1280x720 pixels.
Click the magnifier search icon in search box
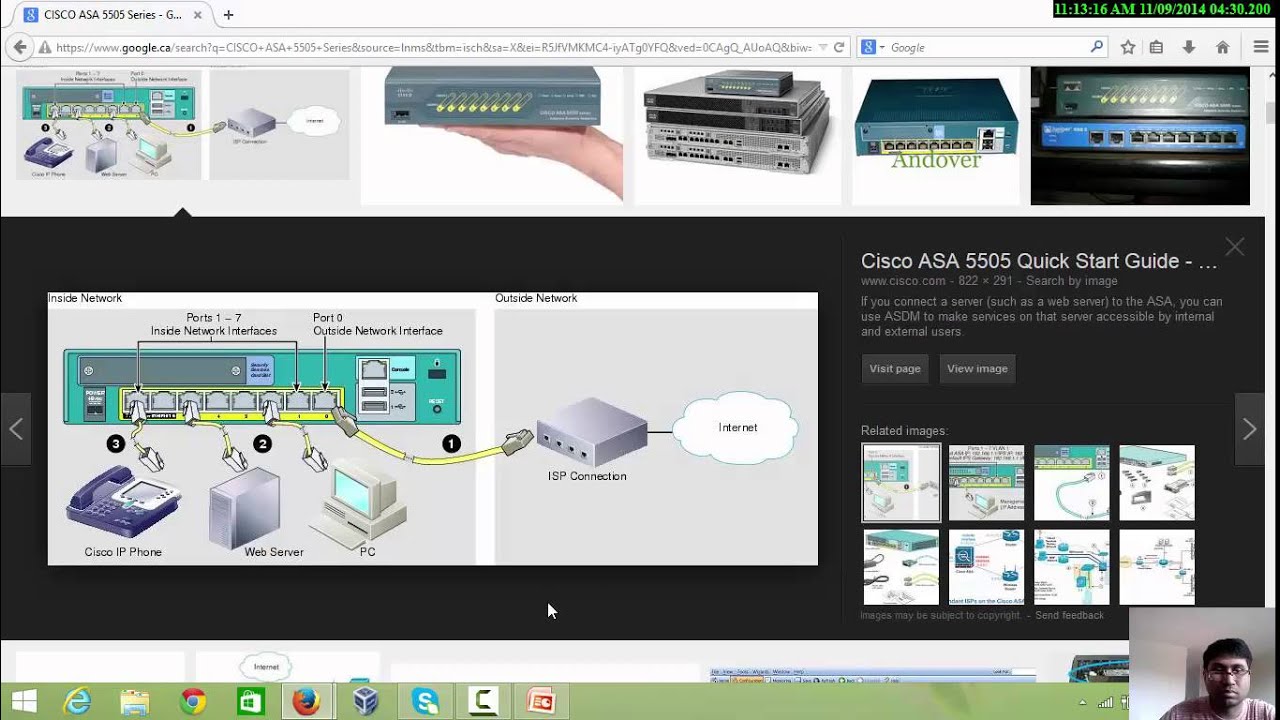(1097, 47)
